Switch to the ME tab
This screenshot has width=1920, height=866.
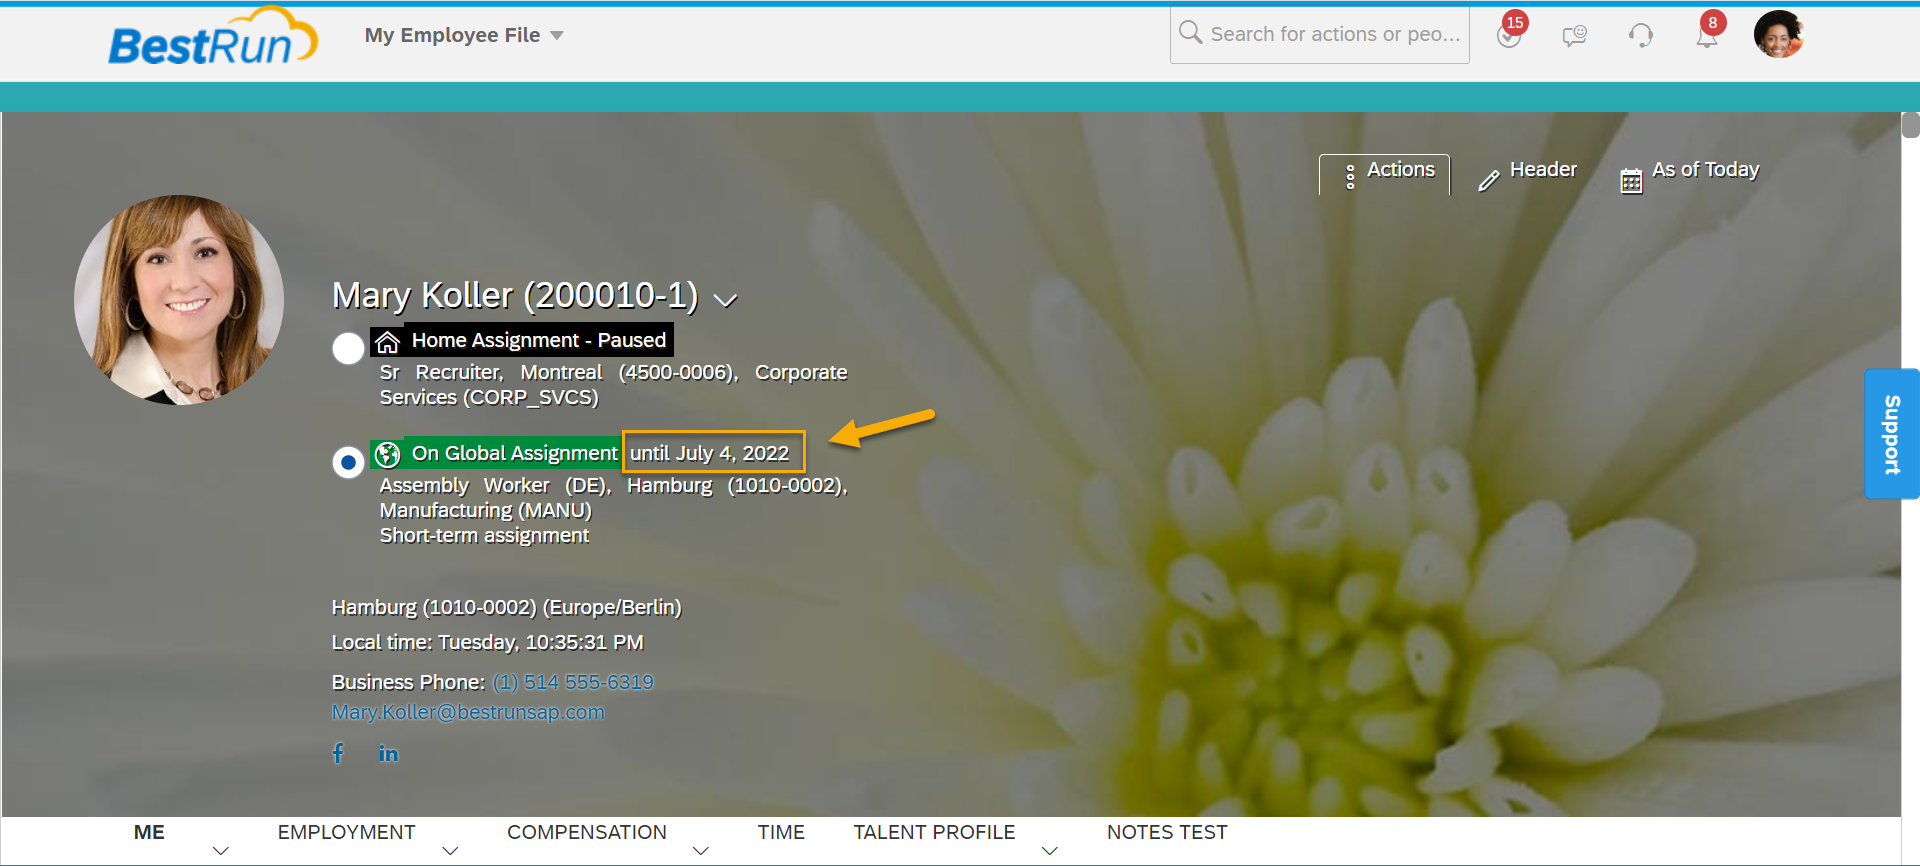click(x=149, y=832)
